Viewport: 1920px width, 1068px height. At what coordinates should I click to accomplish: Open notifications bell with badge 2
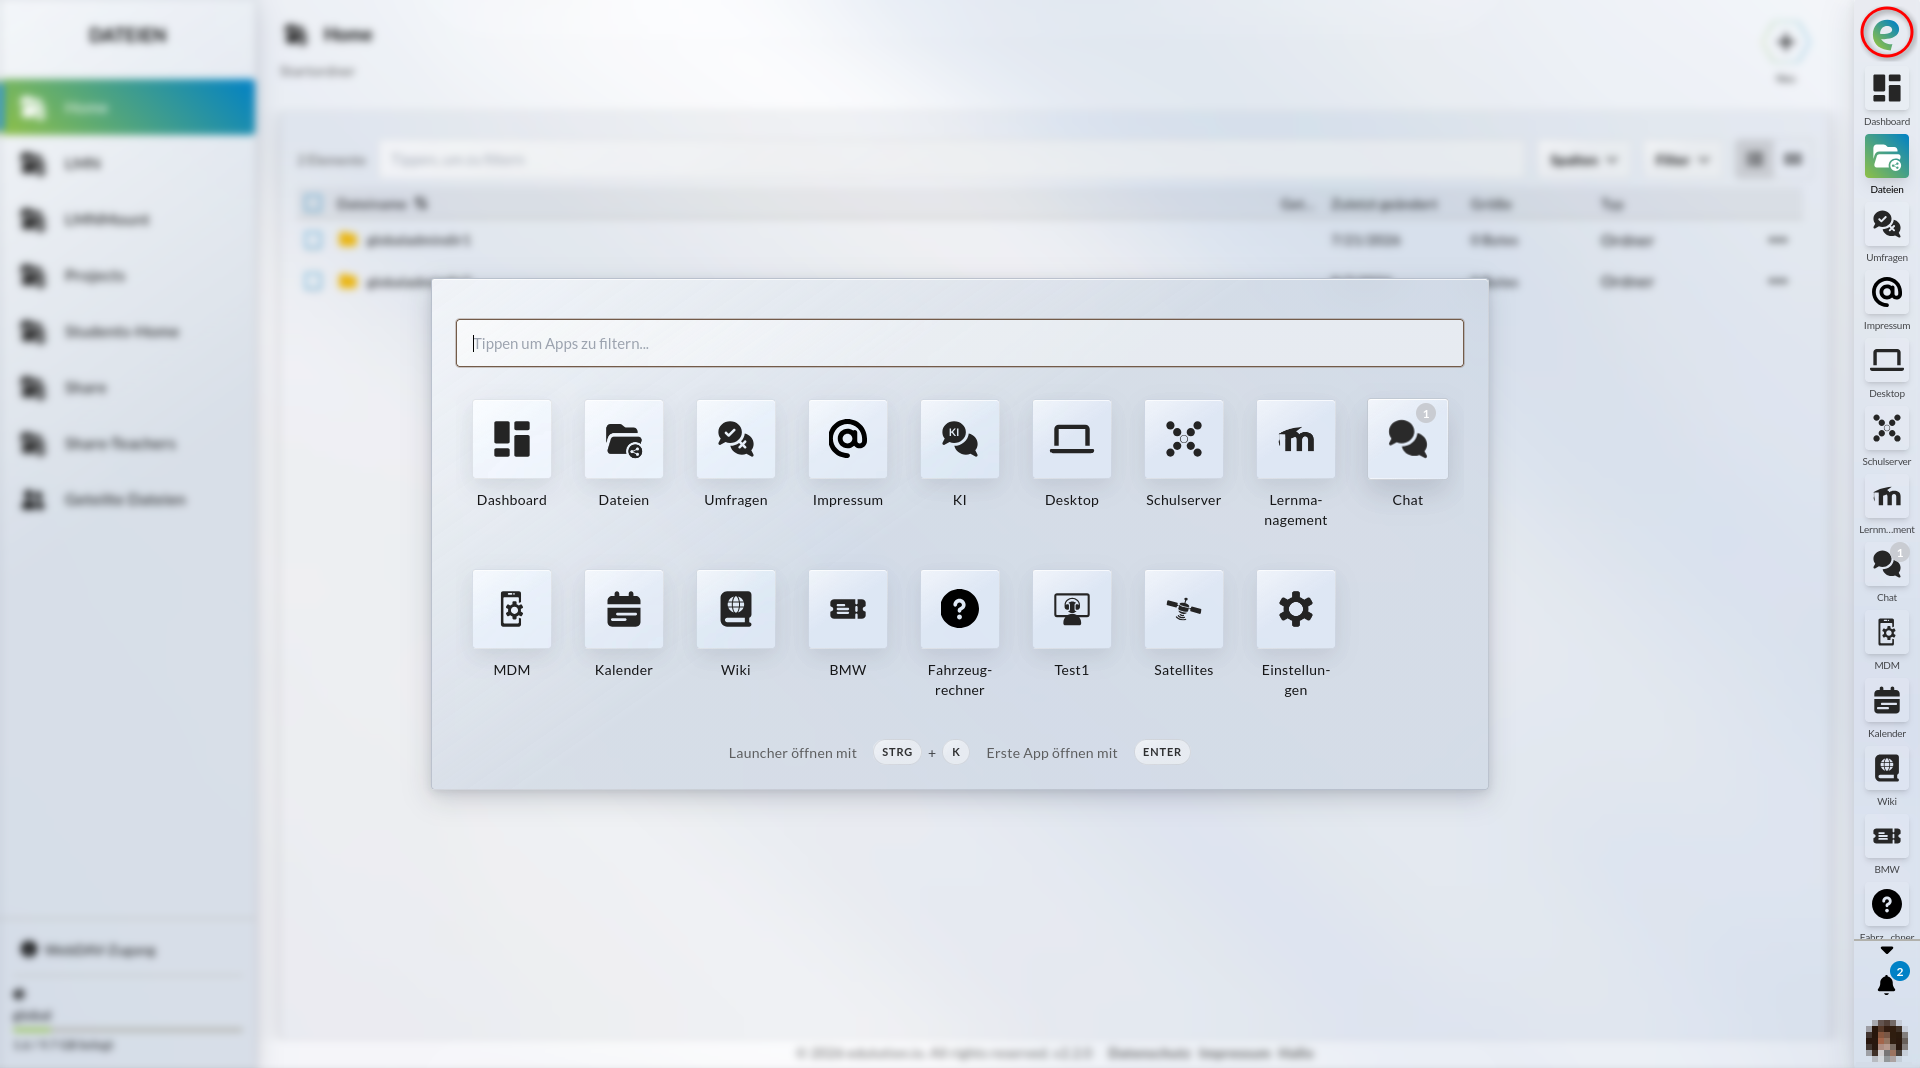tap(1886, 985)
